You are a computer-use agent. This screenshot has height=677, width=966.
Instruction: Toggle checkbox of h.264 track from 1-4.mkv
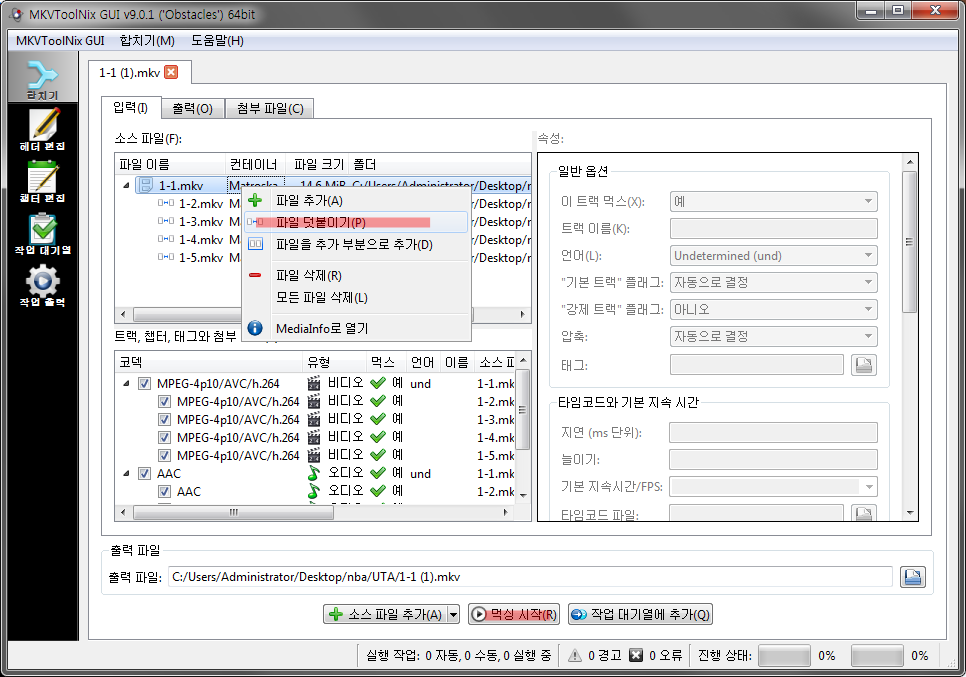click(x=164, y=437)
